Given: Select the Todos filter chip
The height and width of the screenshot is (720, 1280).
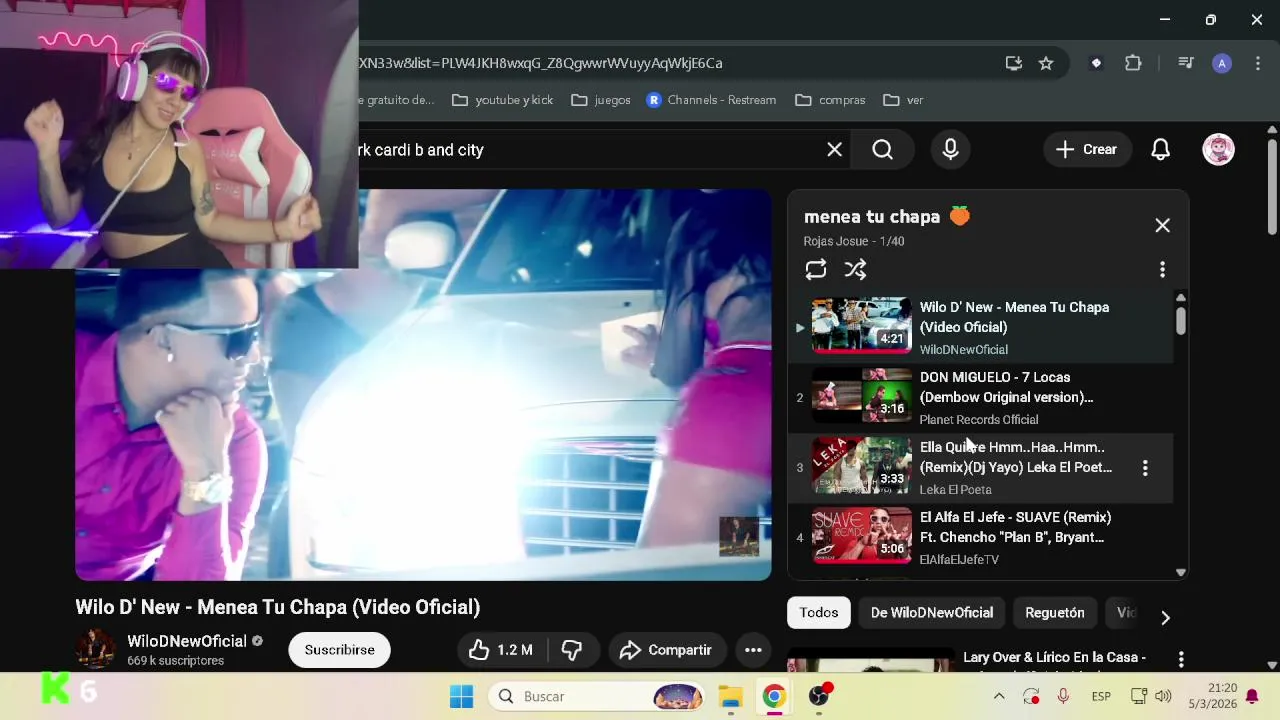Looking at the screenshot, I should [818, 613].
